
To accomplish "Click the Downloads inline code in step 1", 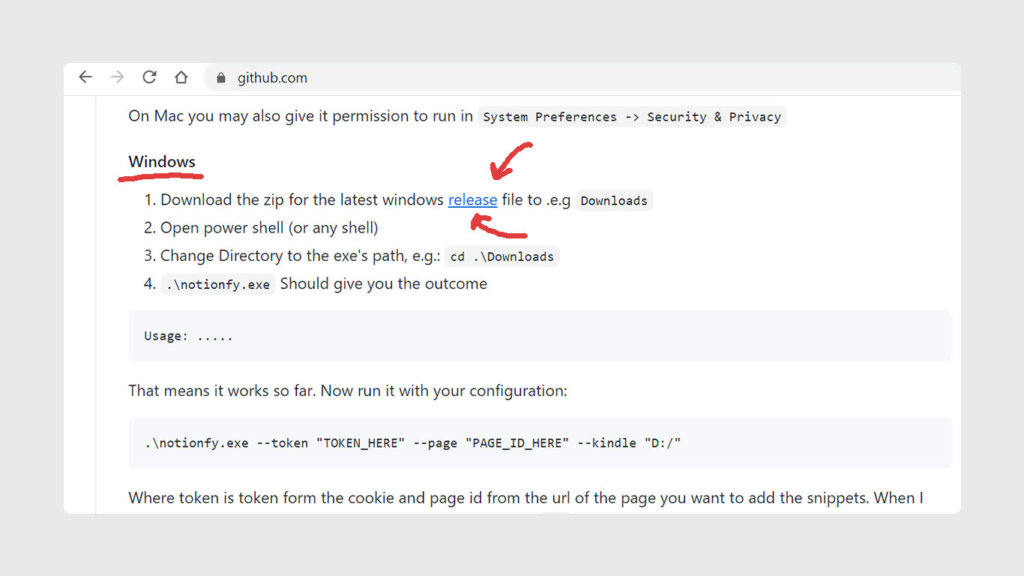I will coord(614,201).
